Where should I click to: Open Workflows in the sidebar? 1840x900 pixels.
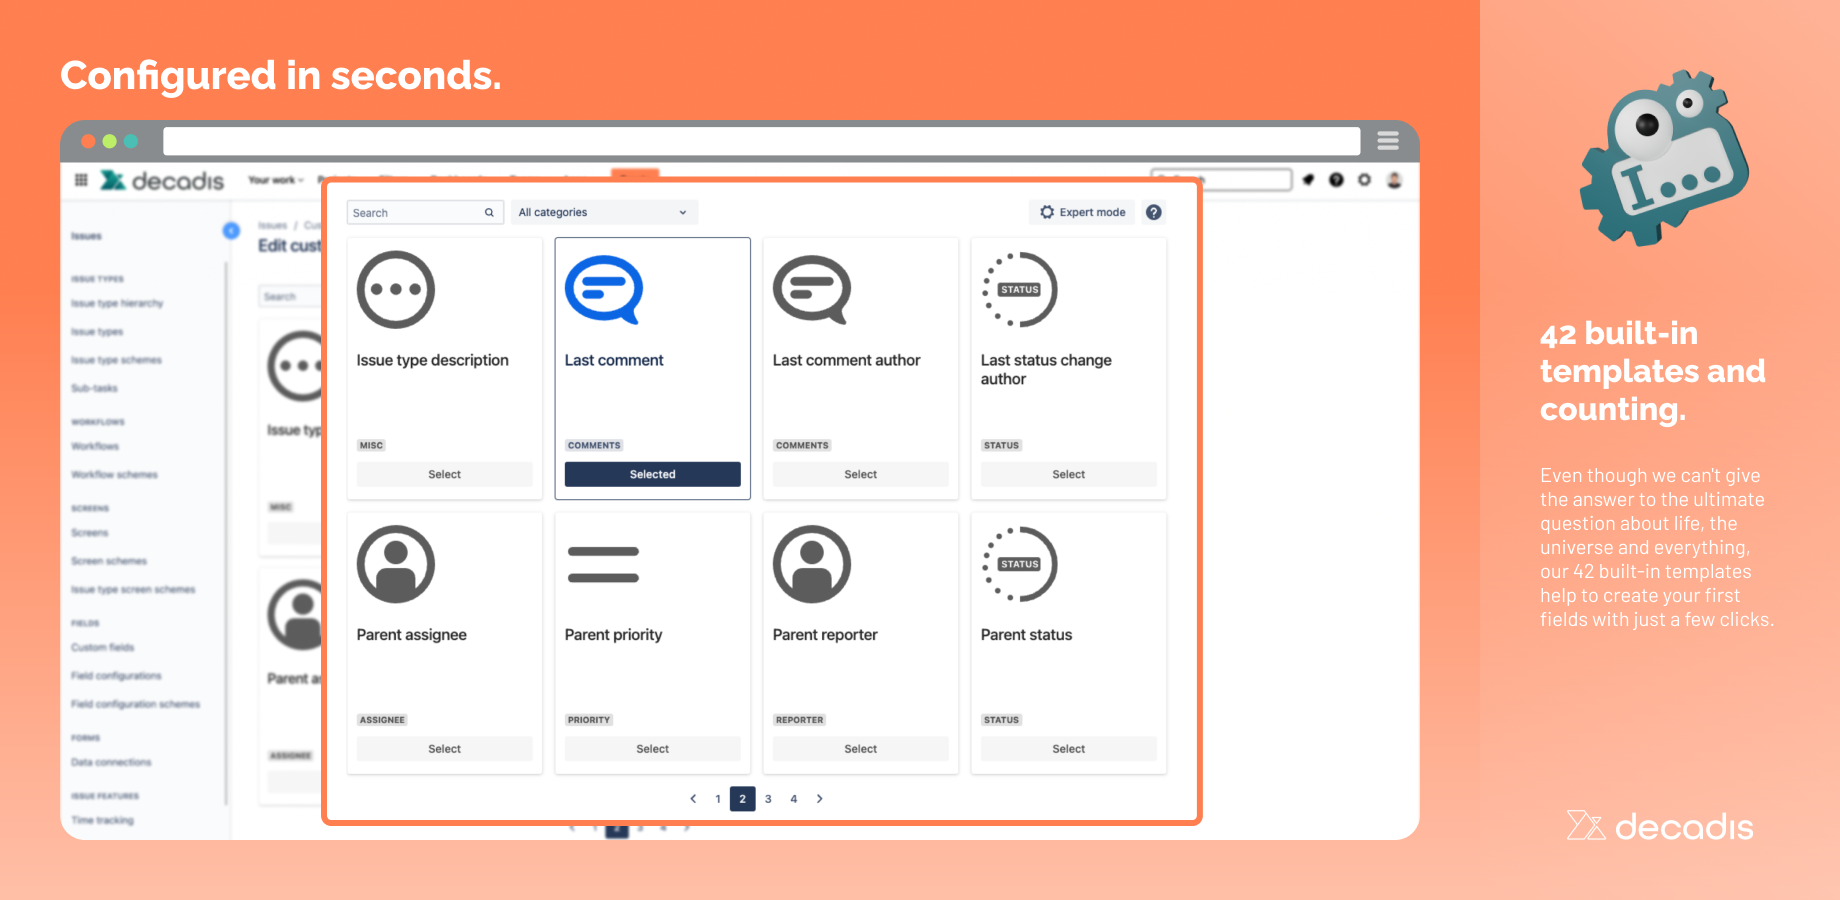coord(95,446)
